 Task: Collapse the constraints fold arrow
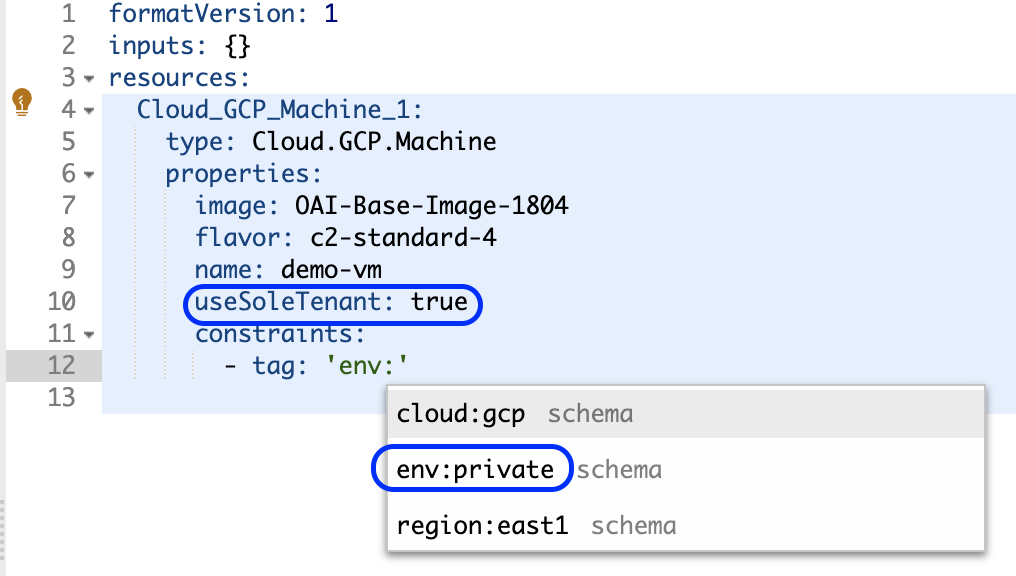pos(90,334)
